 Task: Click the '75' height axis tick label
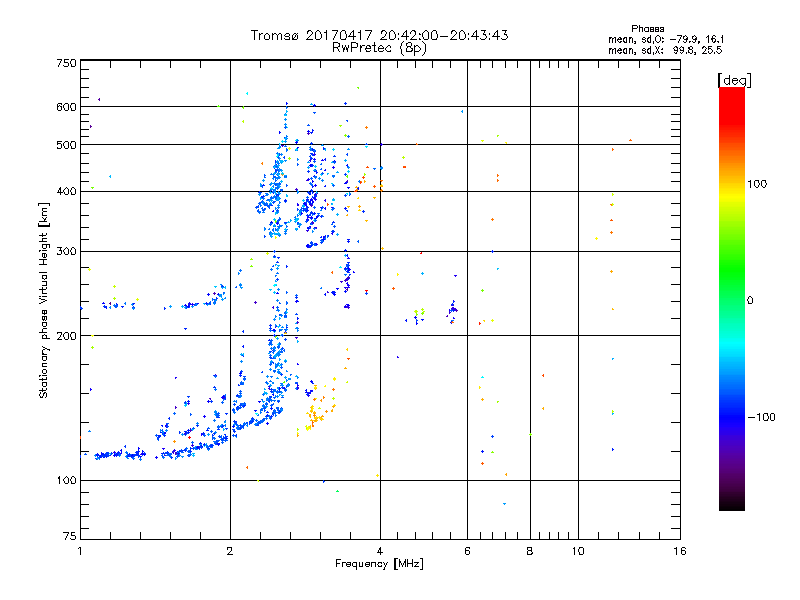[70, 536]
